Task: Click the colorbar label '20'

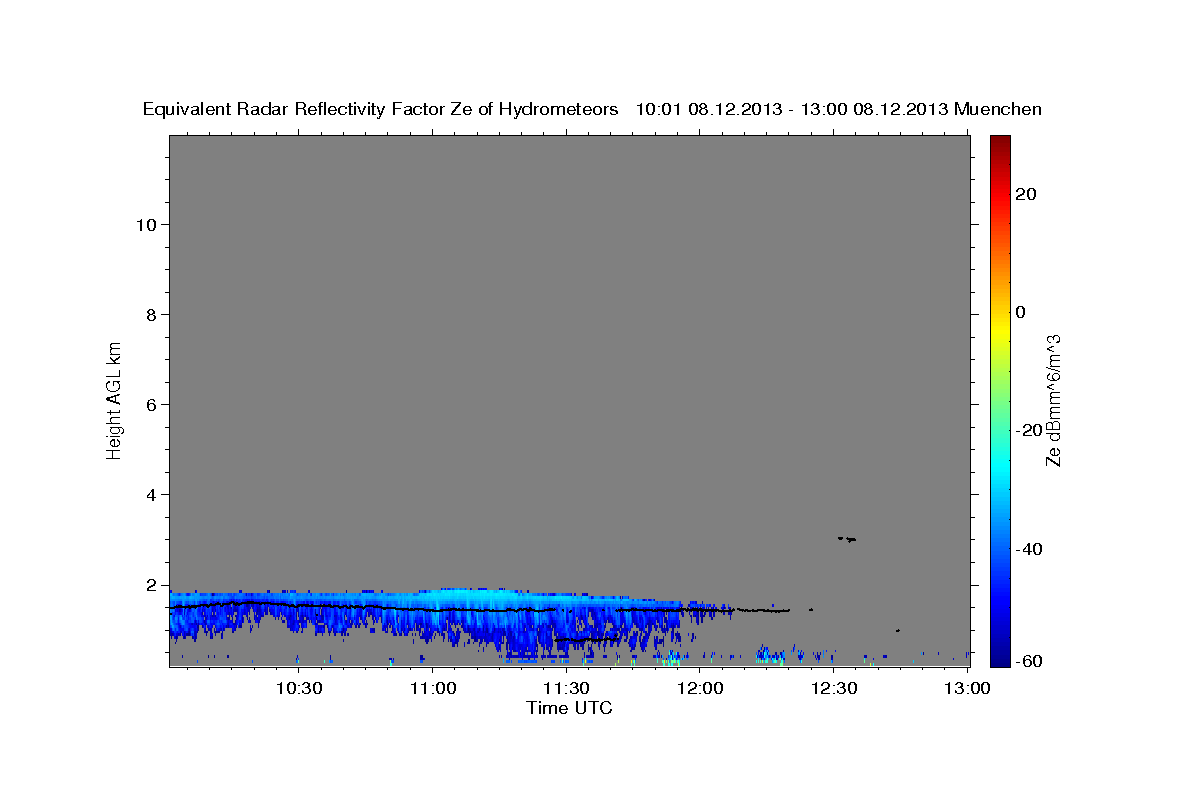Action: (x=1026, y=194)
